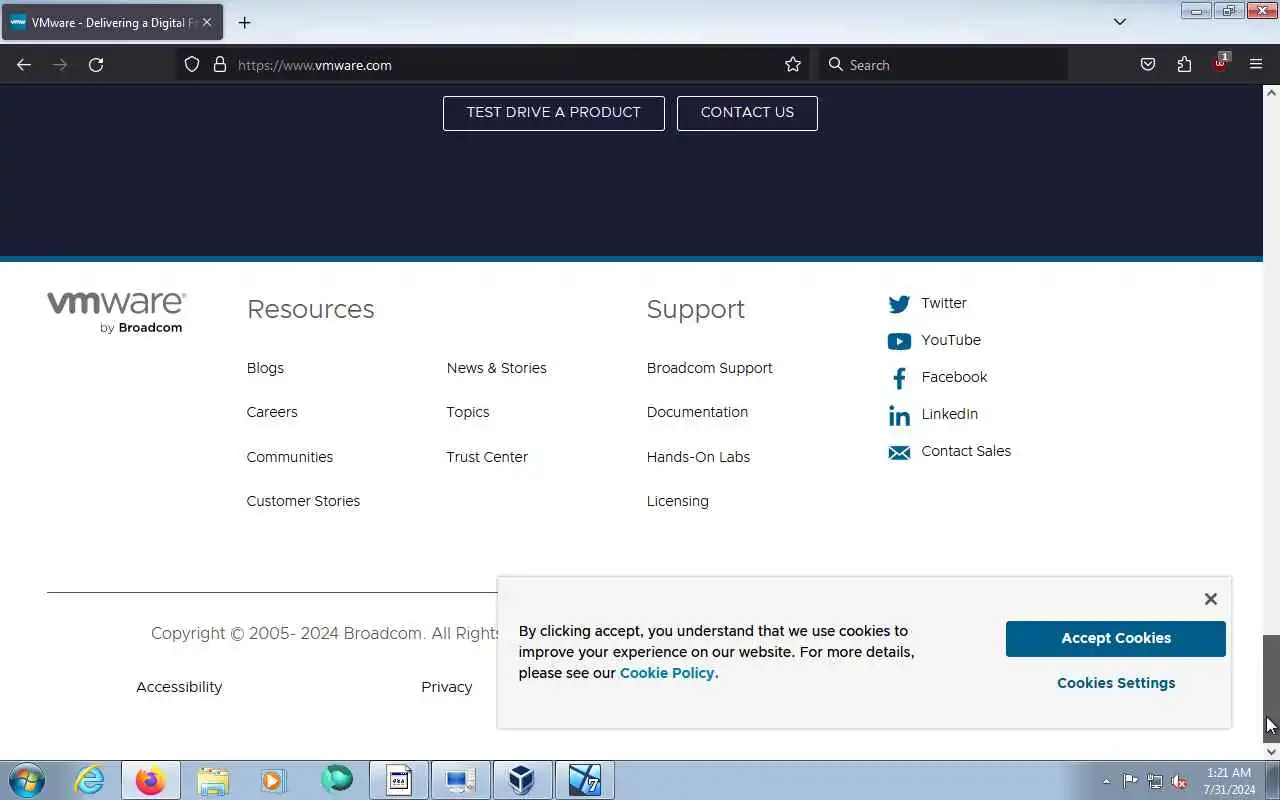Open the media player taskbar icon
This screenshot has width=1280, height=800.
click(x=274, y=780)
